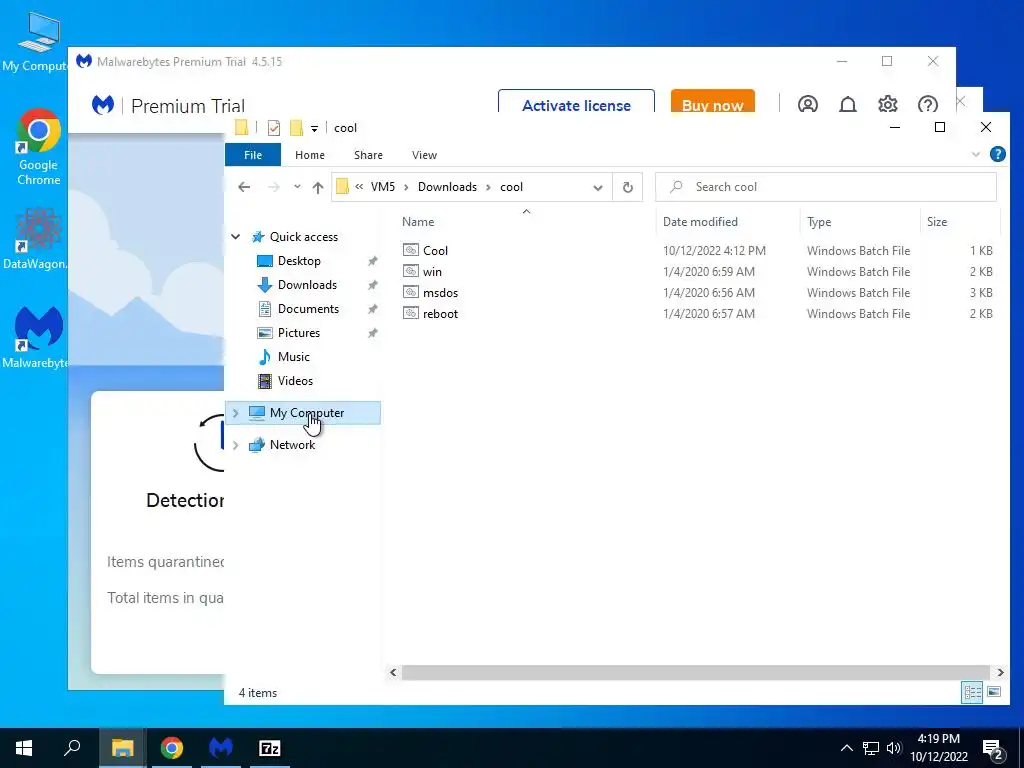The width and height of the screenshot is (1024, 768).
Task: Open recent locations dropdown
Action: [297, 187]
